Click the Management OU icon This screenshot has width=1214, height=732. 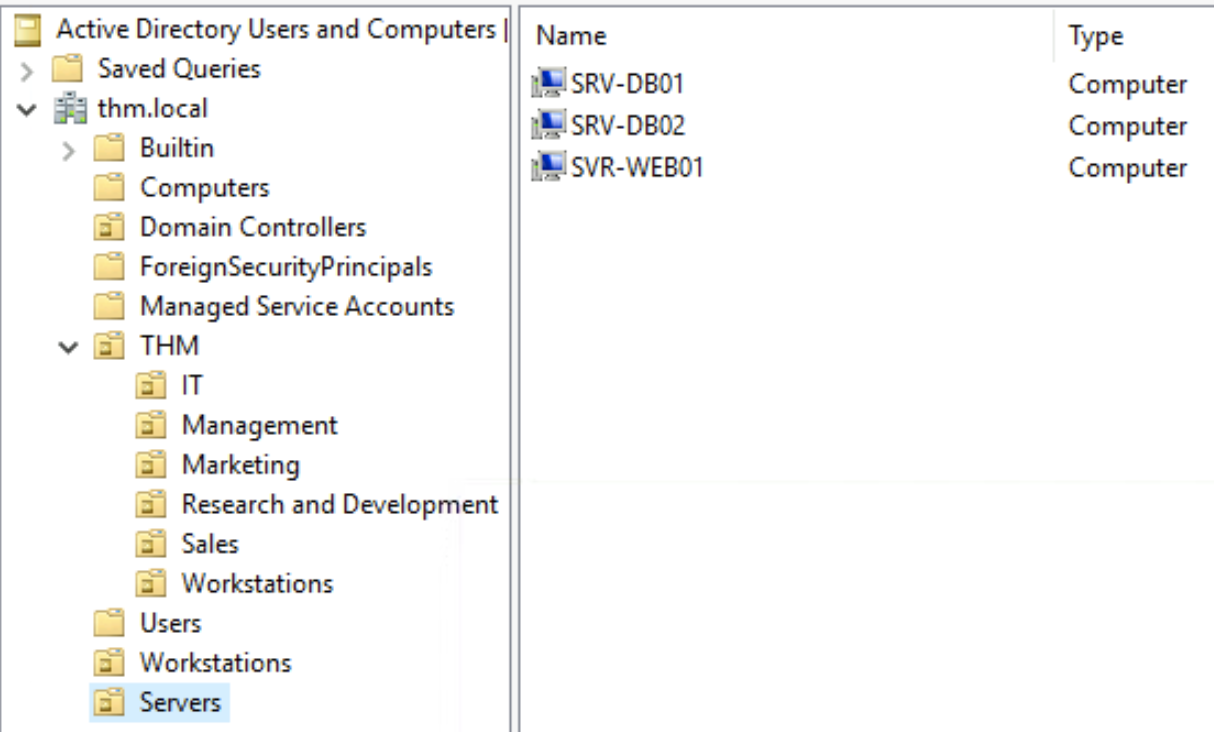click(149, 425)
